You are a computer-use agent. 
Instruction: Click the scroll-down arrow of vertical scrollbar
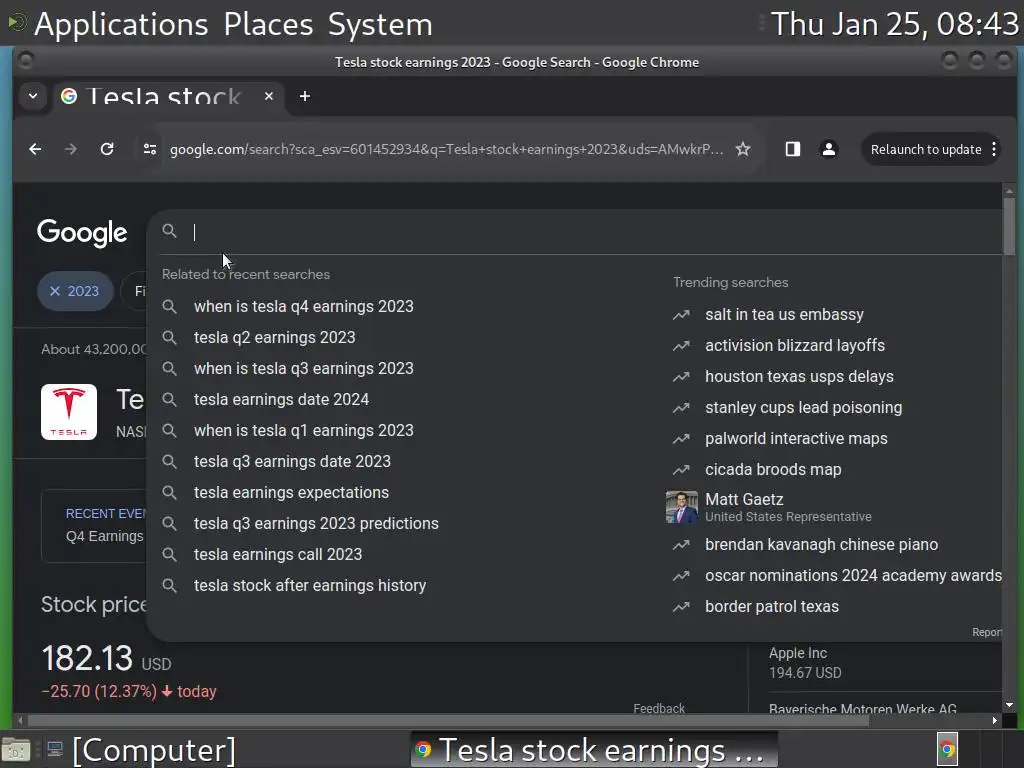[1010, 705]
